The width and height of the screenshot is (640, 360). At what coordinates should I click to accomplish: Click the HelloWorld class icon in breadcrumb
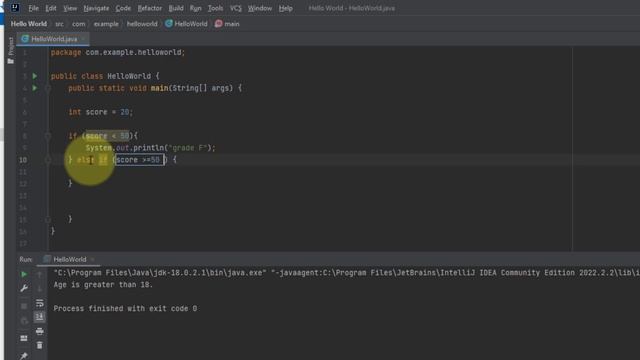(x=169, y=24)
